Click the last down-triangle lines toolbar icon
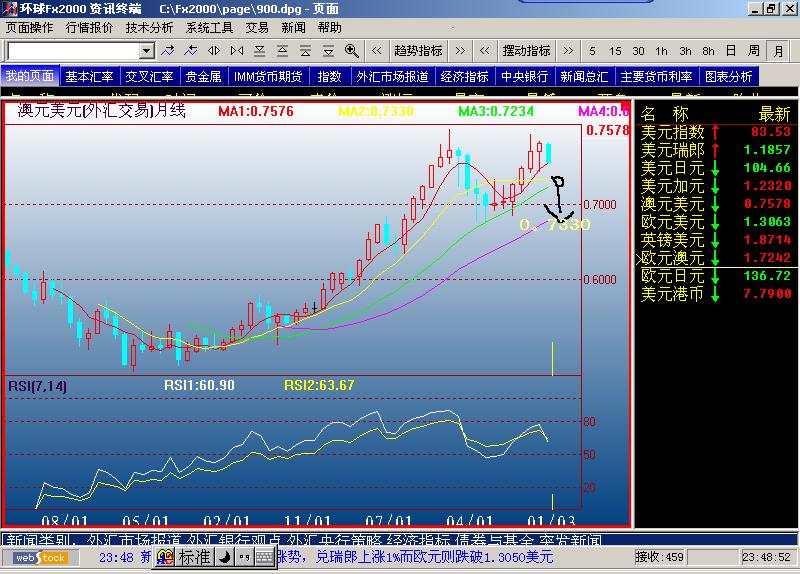This screenshot has height=574, width=800. click(x=329, y=51)
